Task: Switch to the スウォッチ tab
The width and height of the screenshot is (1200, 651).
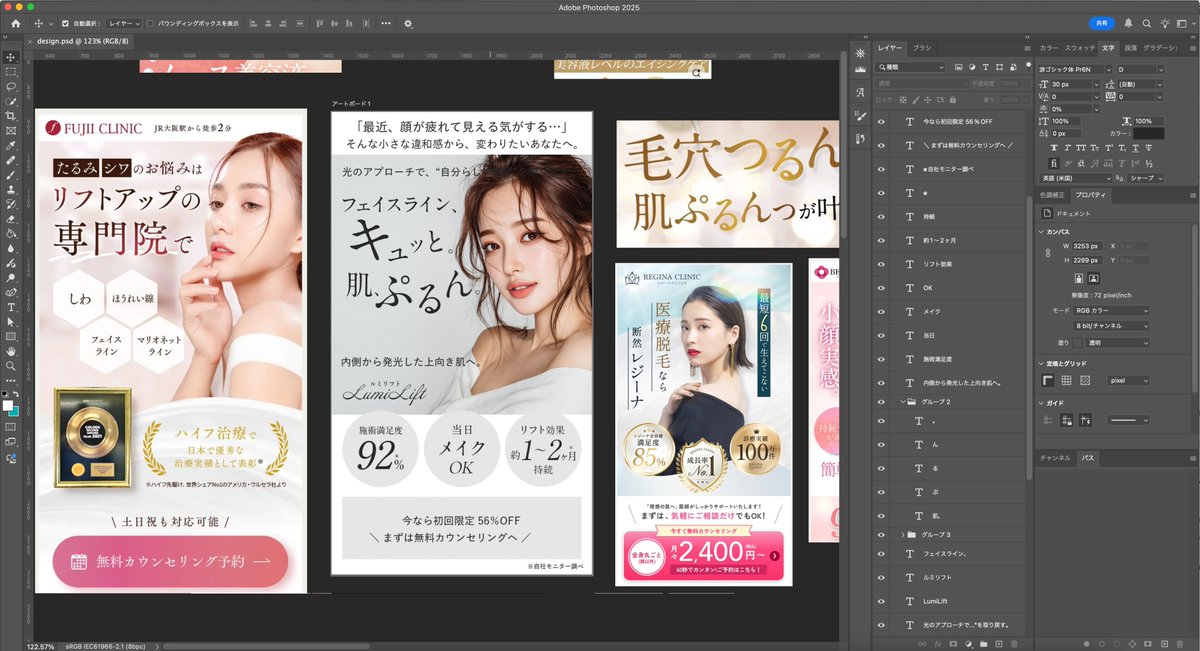Action: pos(1080,48)
